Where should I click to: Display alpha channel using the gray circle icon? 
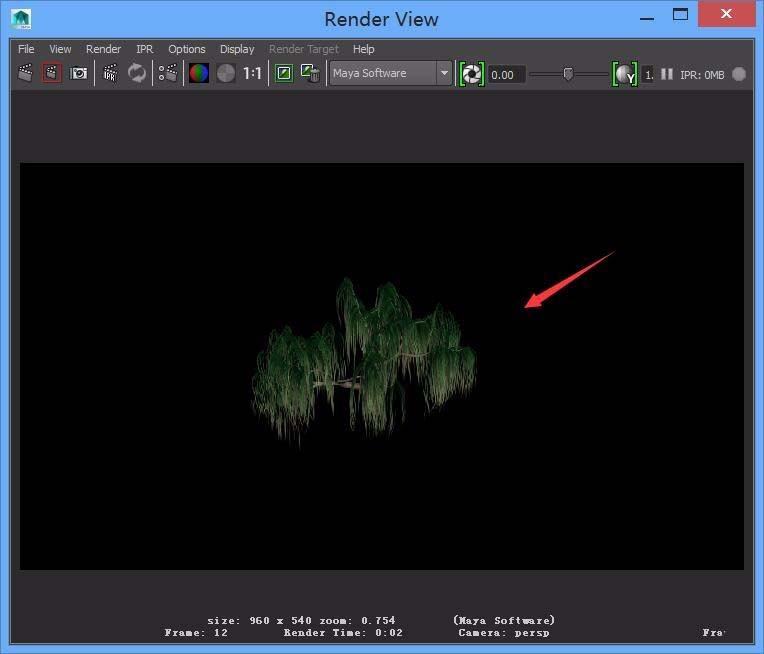pos(226,74)
